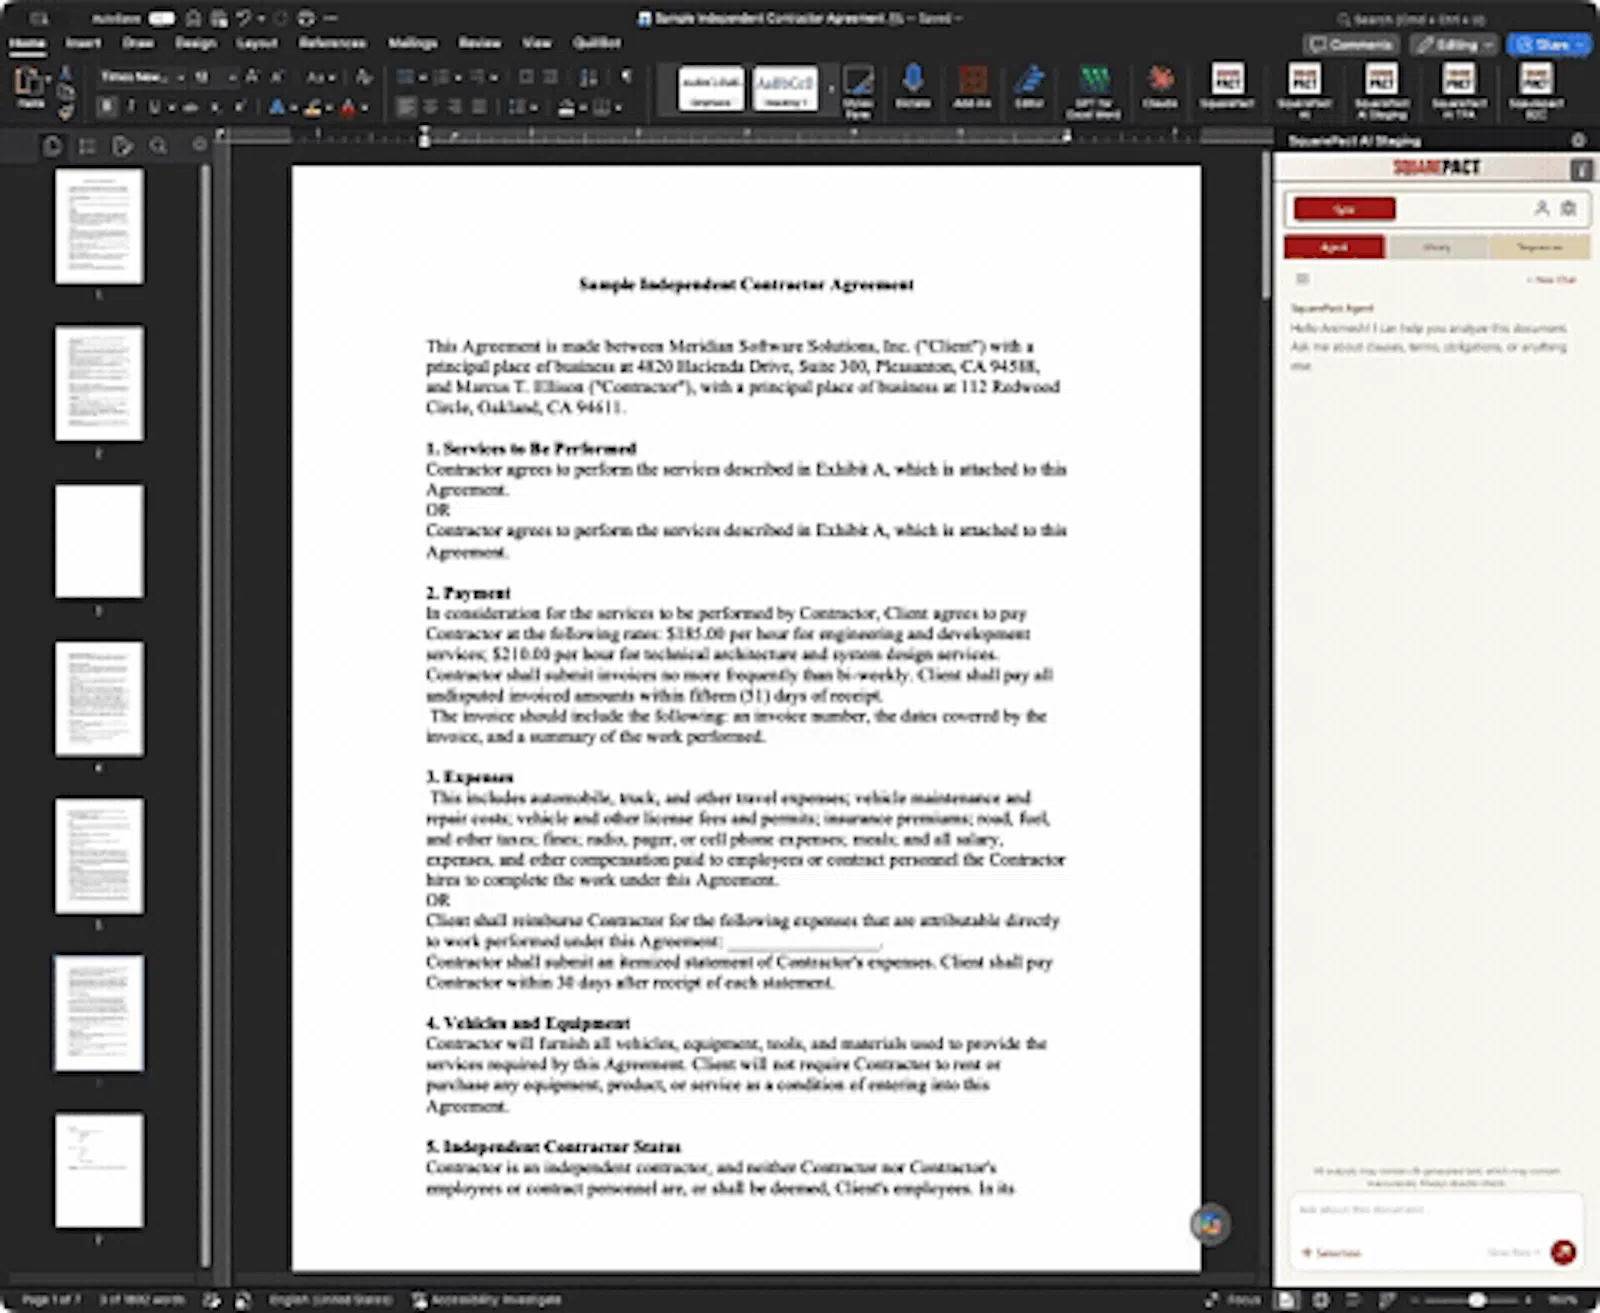Adjust the zoom slider in status bar
Screen dimensions: 1600x1313
click(1476, 1299)
